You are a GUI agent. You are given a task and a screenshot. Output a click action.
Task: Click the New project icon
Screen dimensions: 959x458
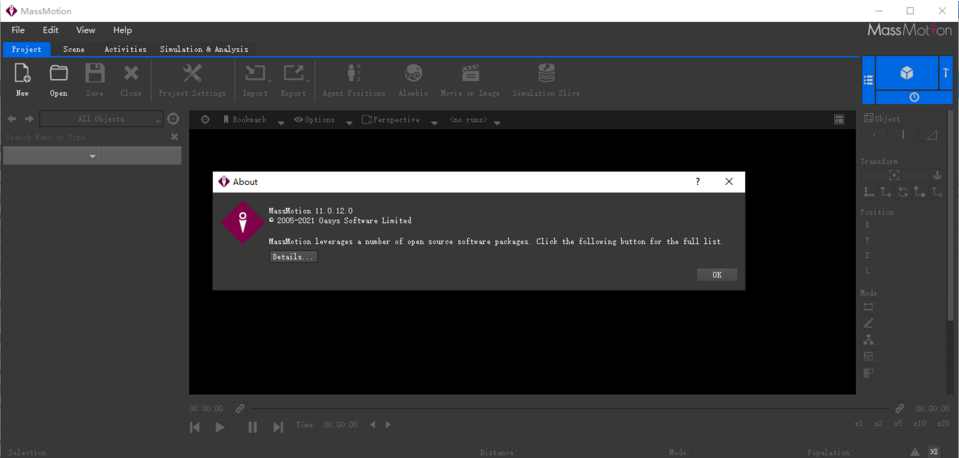(22, 74)
